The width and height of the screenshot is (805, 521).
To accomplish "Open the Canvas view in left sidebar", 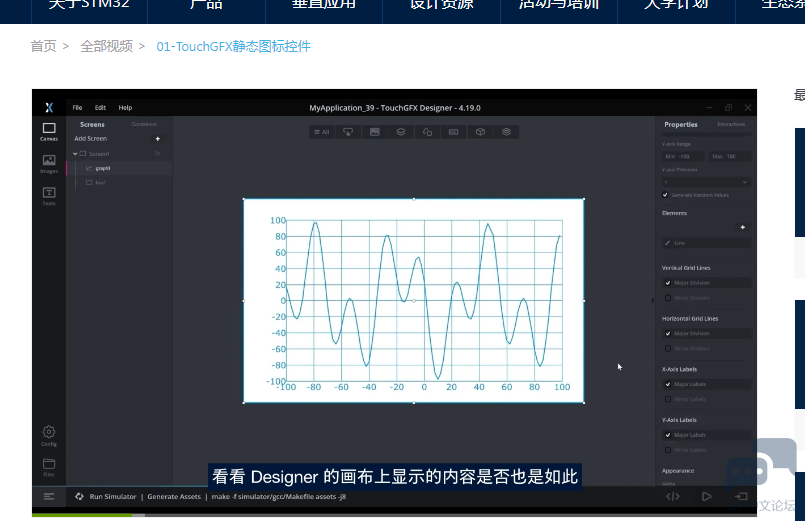I will (49, 131).
